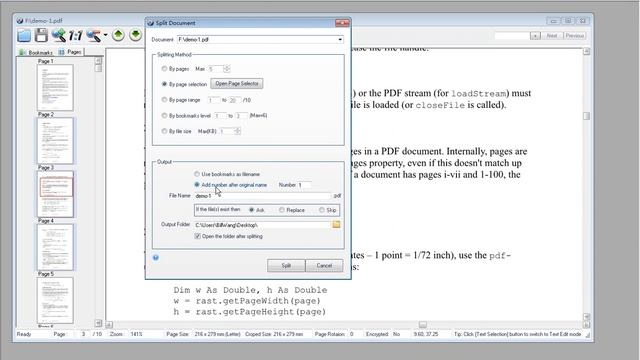This screenshot has width=640, height=360.
Task: Click the 1:1 actual size icon
Action: [x=76, y=36]
